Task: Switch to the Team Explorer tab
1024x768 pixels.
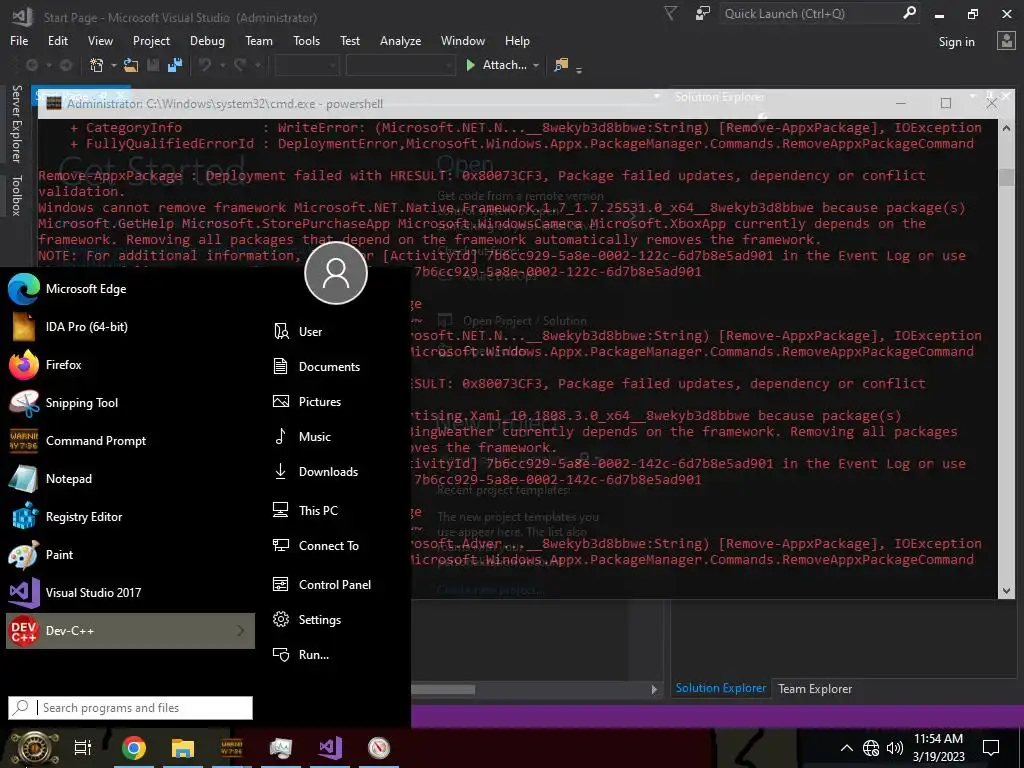Action: click(x=814, y=688)
